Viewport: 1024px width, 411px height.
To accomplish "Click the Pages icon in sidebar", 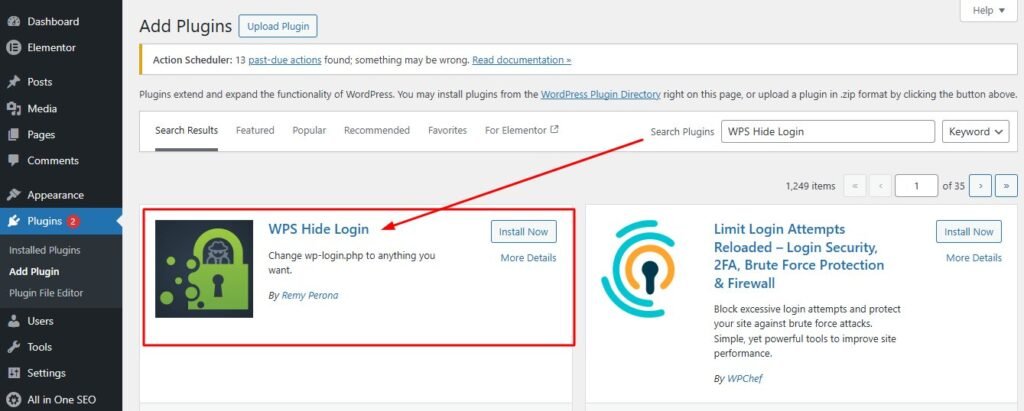I will tap(13, 135).
